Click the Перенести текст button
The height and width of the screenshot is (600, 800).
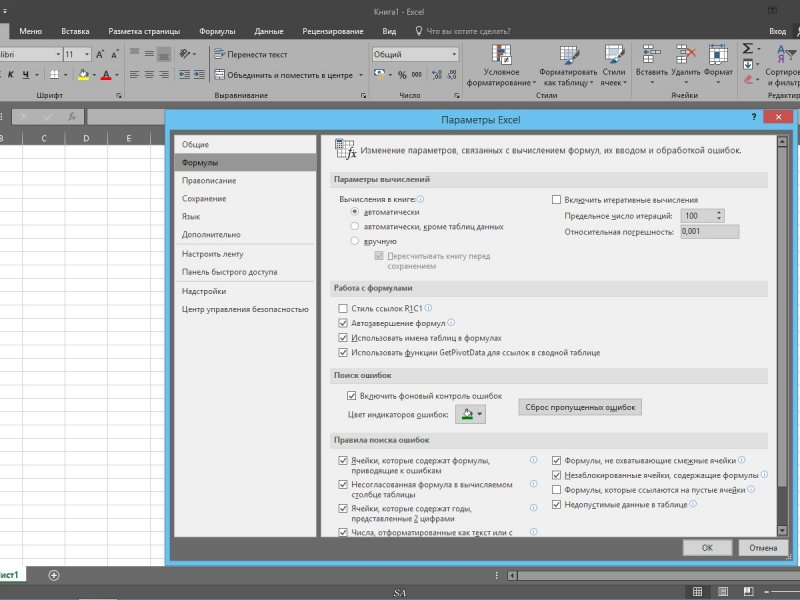[251, 54]
